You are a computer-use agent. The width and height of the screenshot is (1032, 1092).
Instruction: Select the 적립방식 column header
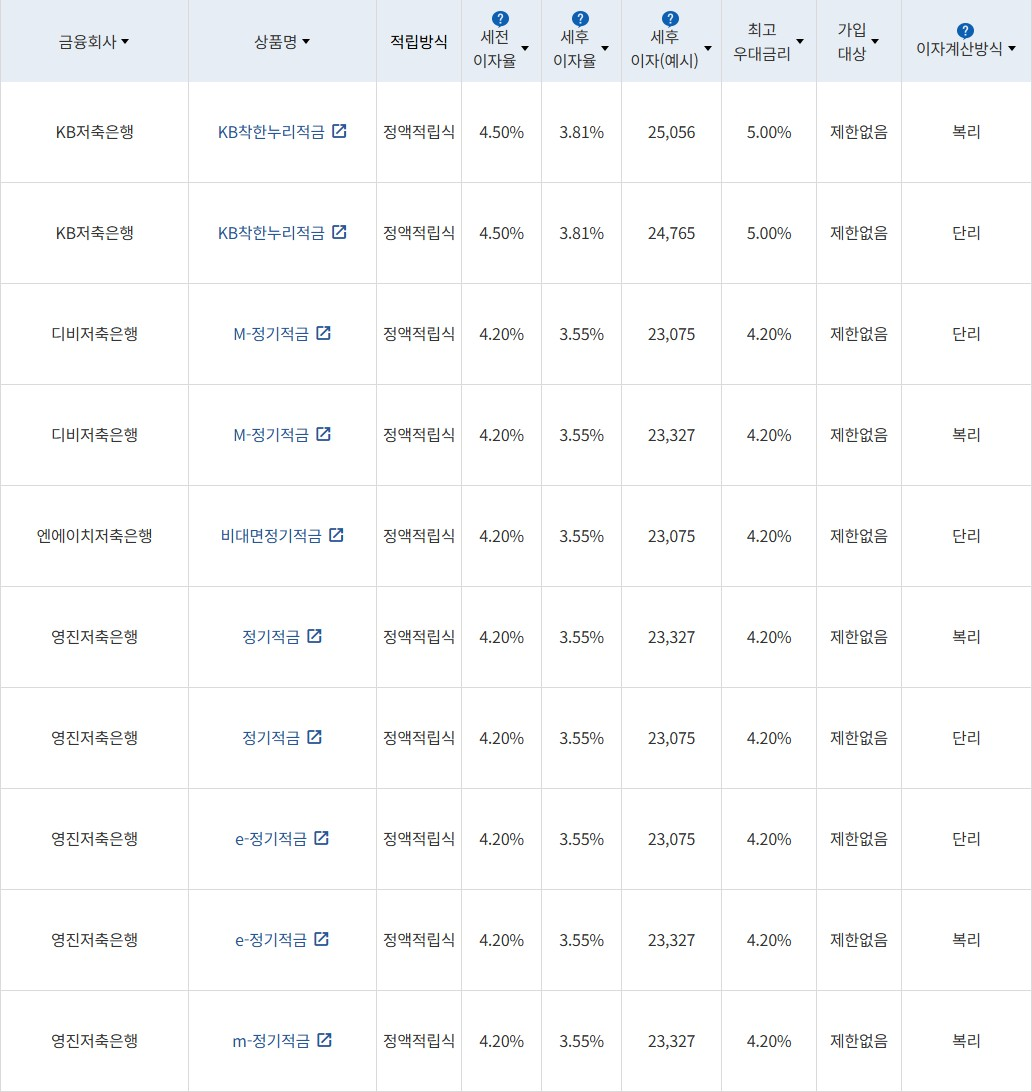coord(418,41)
